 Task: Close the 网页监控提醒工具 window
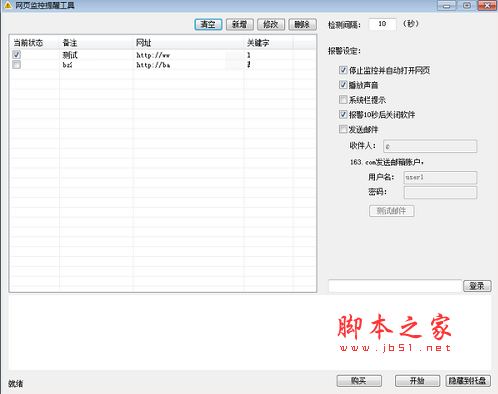(487, 6)
